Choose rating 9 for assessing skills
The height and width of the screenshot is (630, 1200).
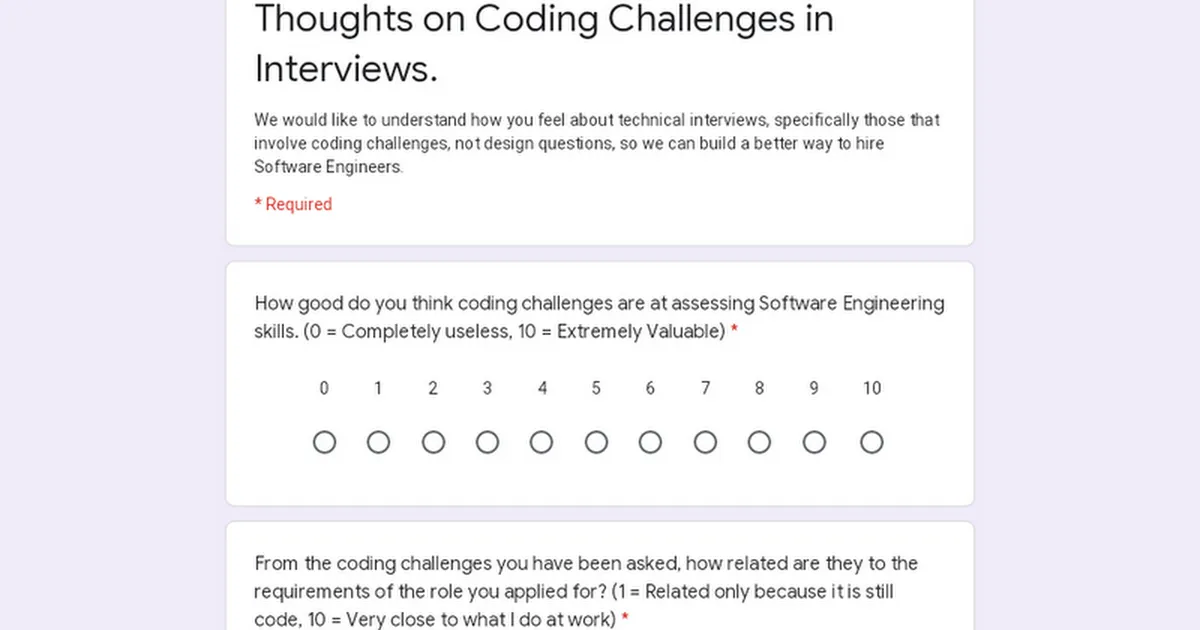click(x=814, y=442)
